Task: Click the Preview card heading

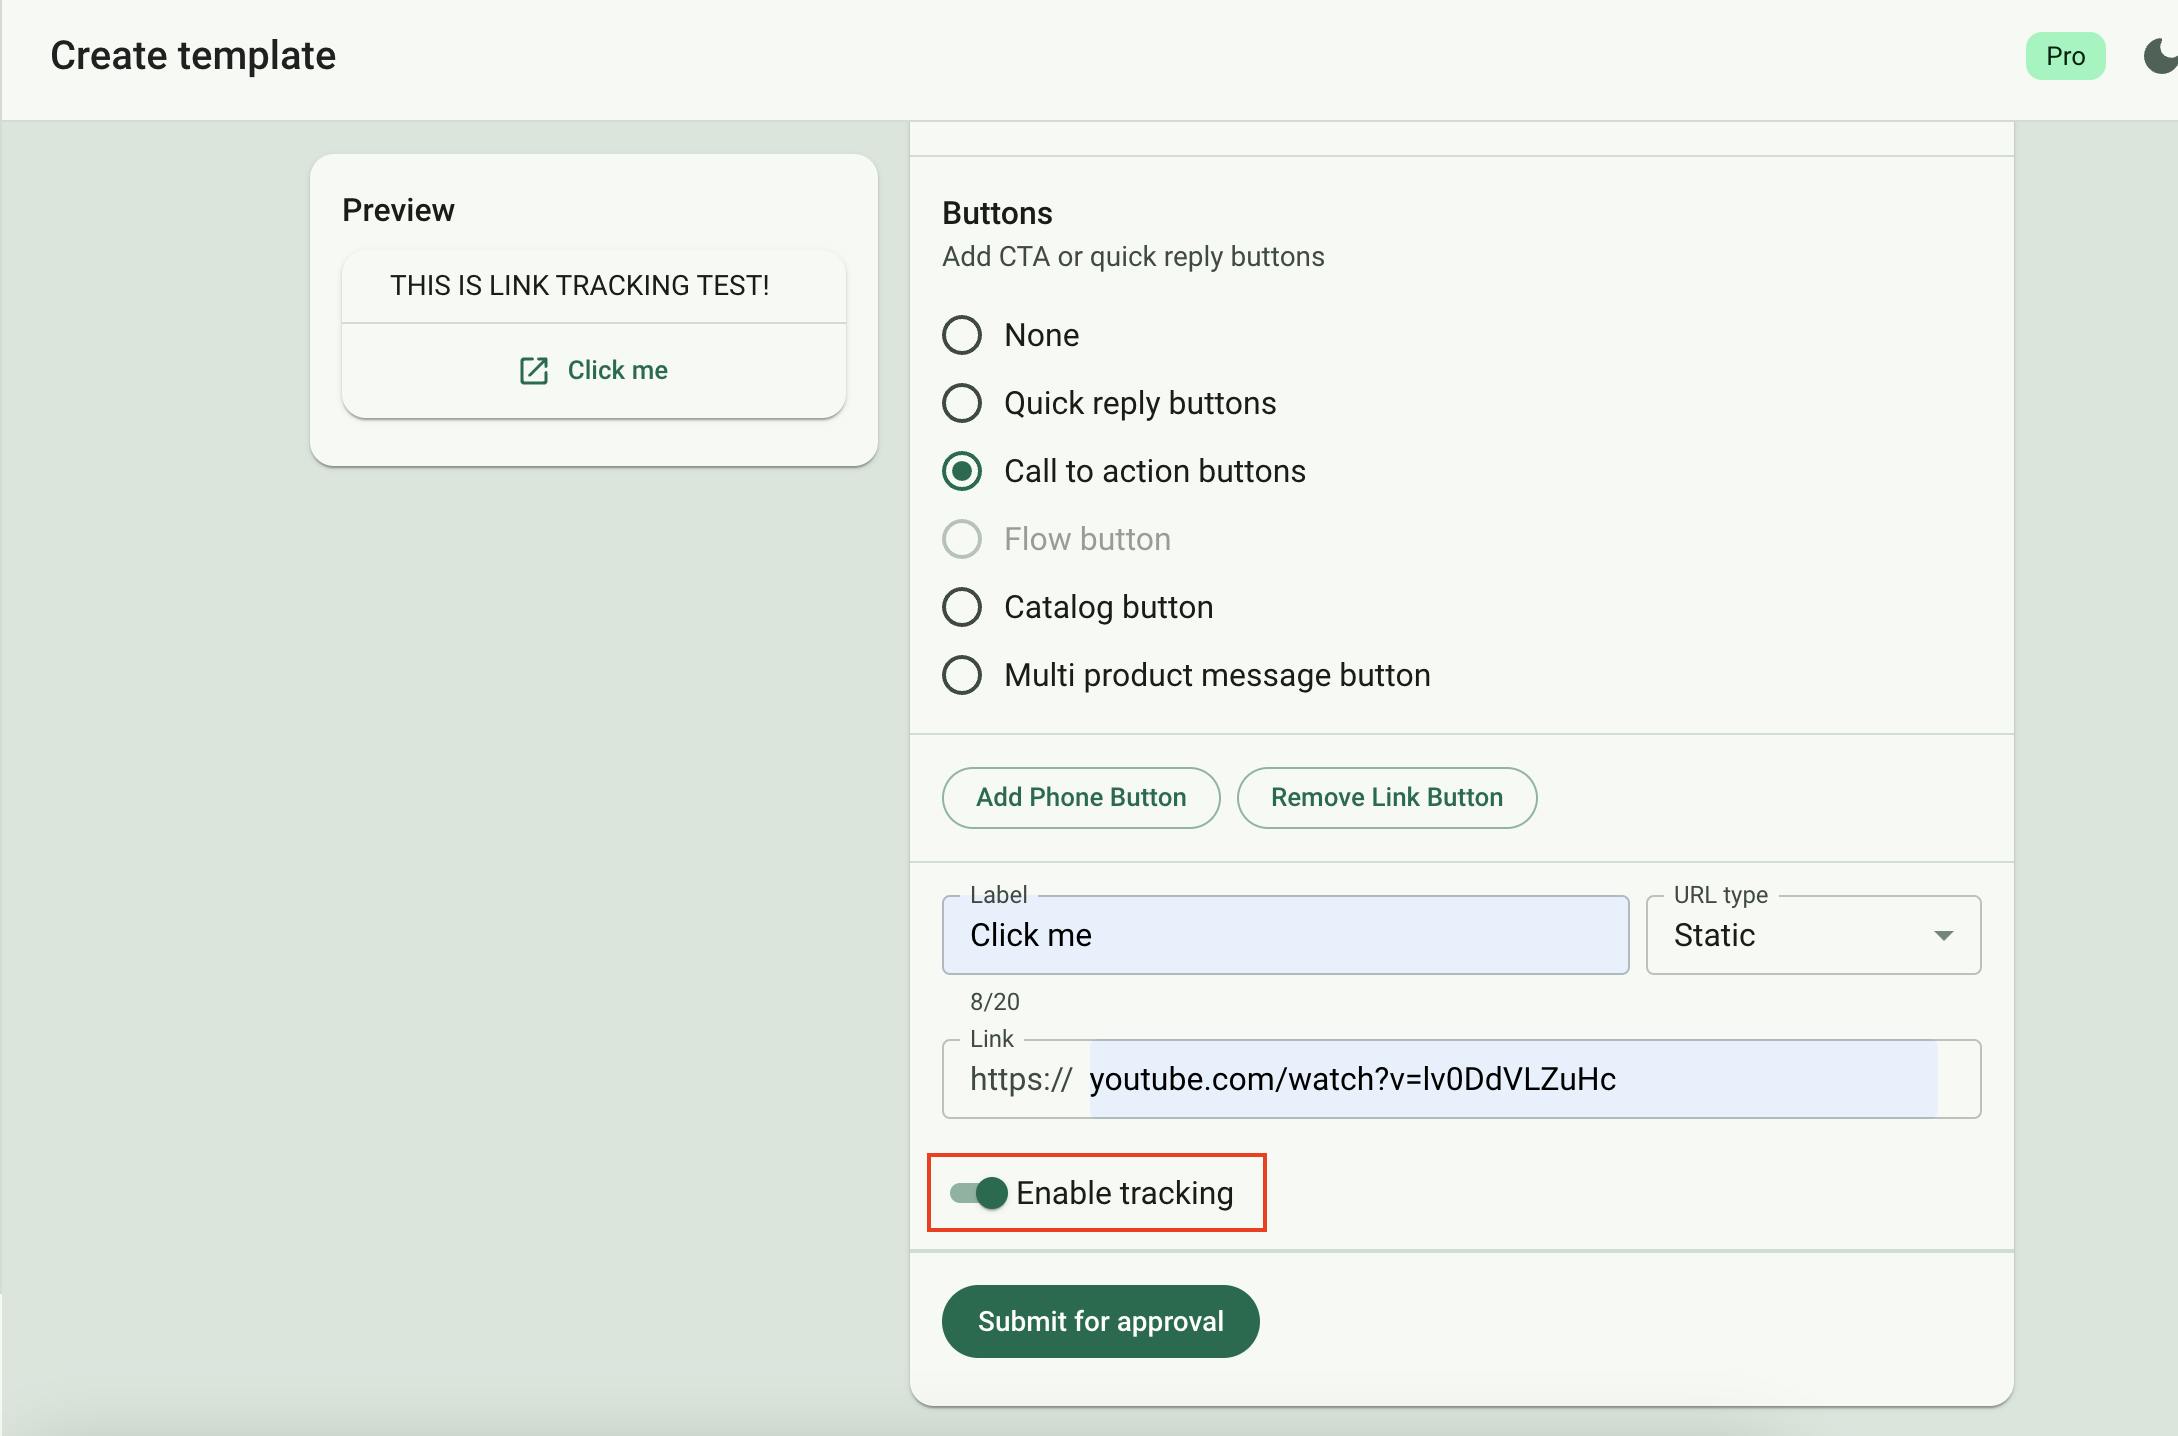Action: pyautogui.click(x=398, y=210)
